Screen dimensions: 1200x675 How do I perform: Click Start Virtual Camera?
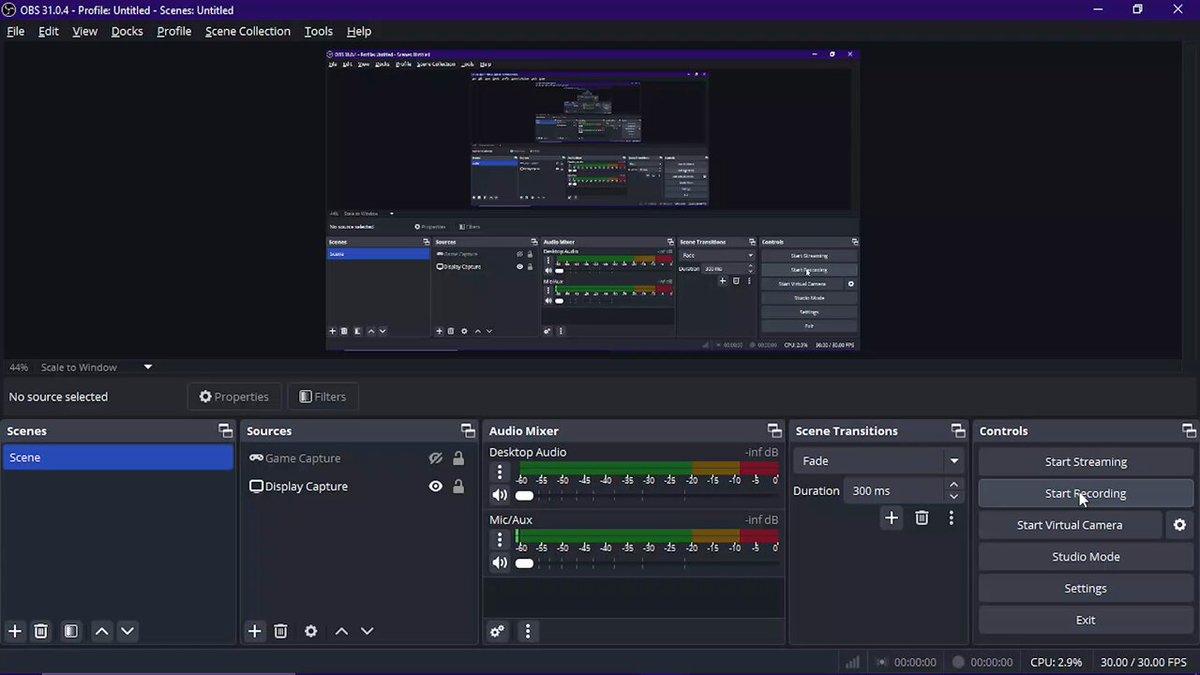1069,525
